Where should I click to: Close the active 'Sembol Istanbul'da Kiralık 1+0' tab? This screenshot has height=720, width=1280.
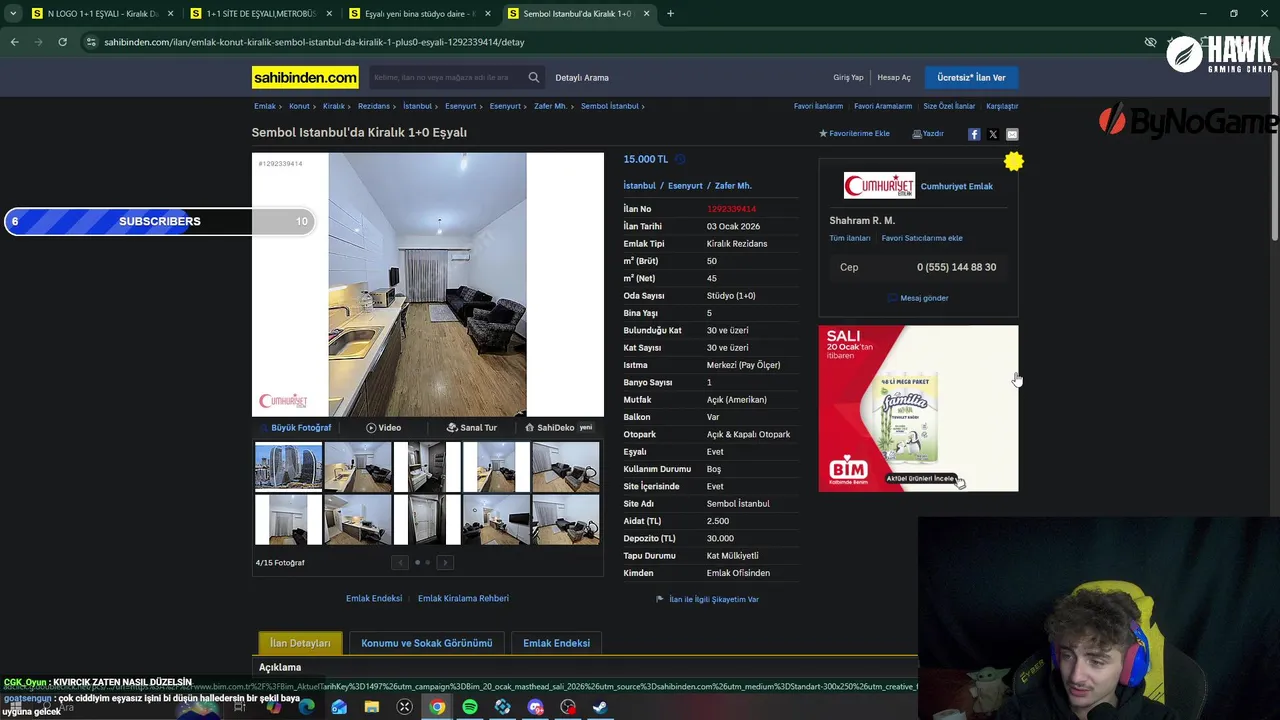pyautogui.click(x=647, y=14)
